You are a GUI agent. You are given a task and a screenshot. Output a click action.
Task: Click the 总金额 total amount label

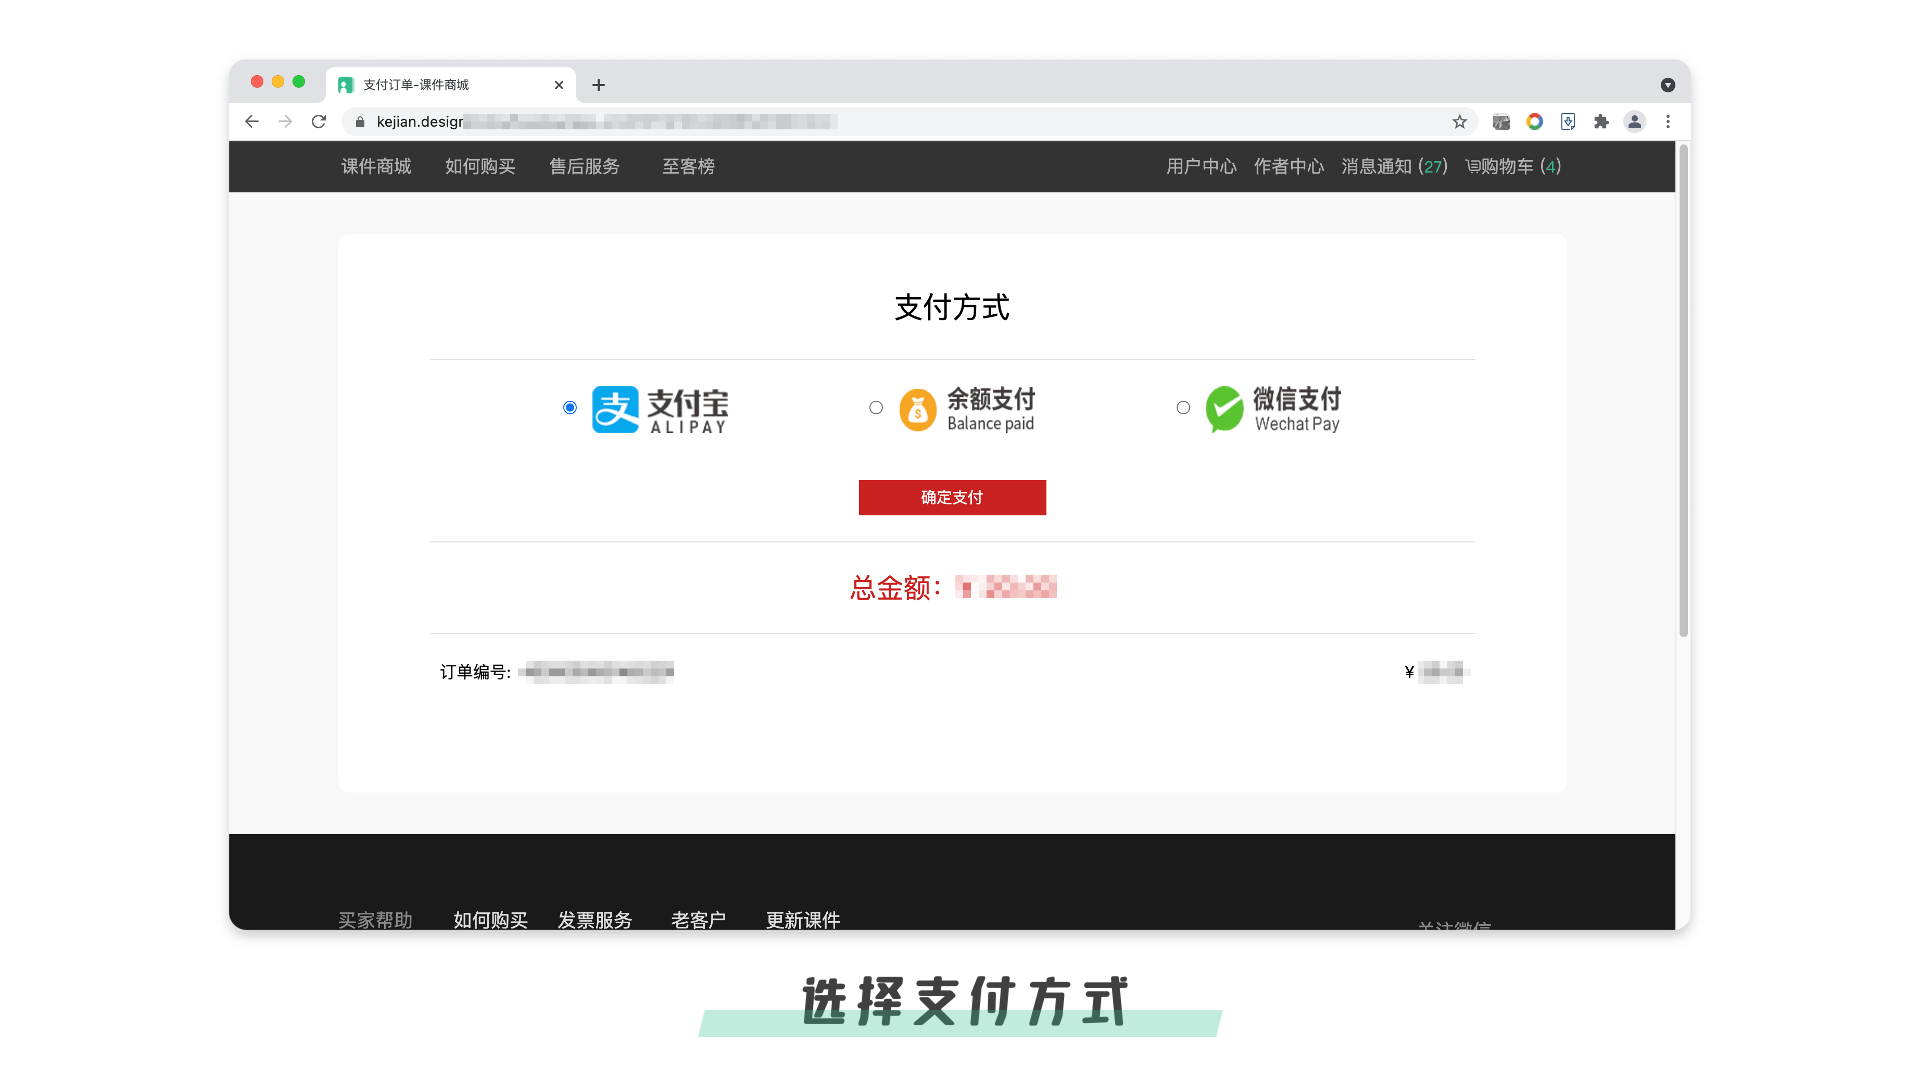click(x=895, y=588)
